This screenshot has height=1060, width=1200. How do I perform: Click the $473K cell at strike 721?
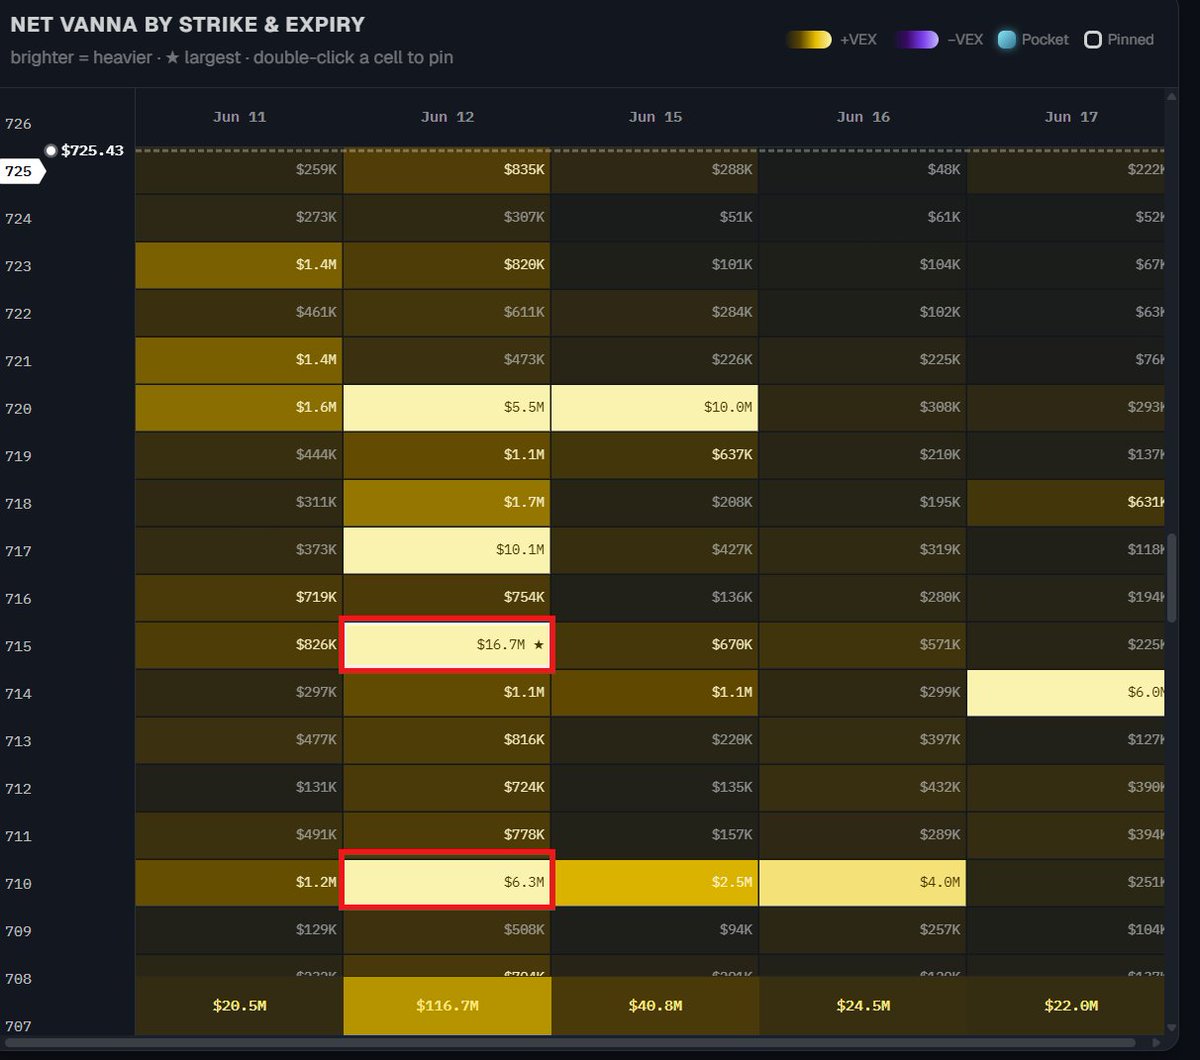447,360
